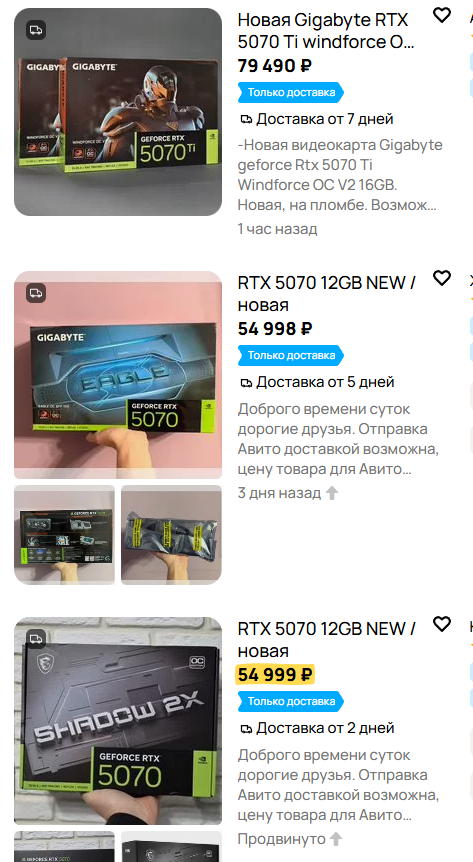
Task: Click the up arrow next to '3 дня назад'
Action: 332,493
